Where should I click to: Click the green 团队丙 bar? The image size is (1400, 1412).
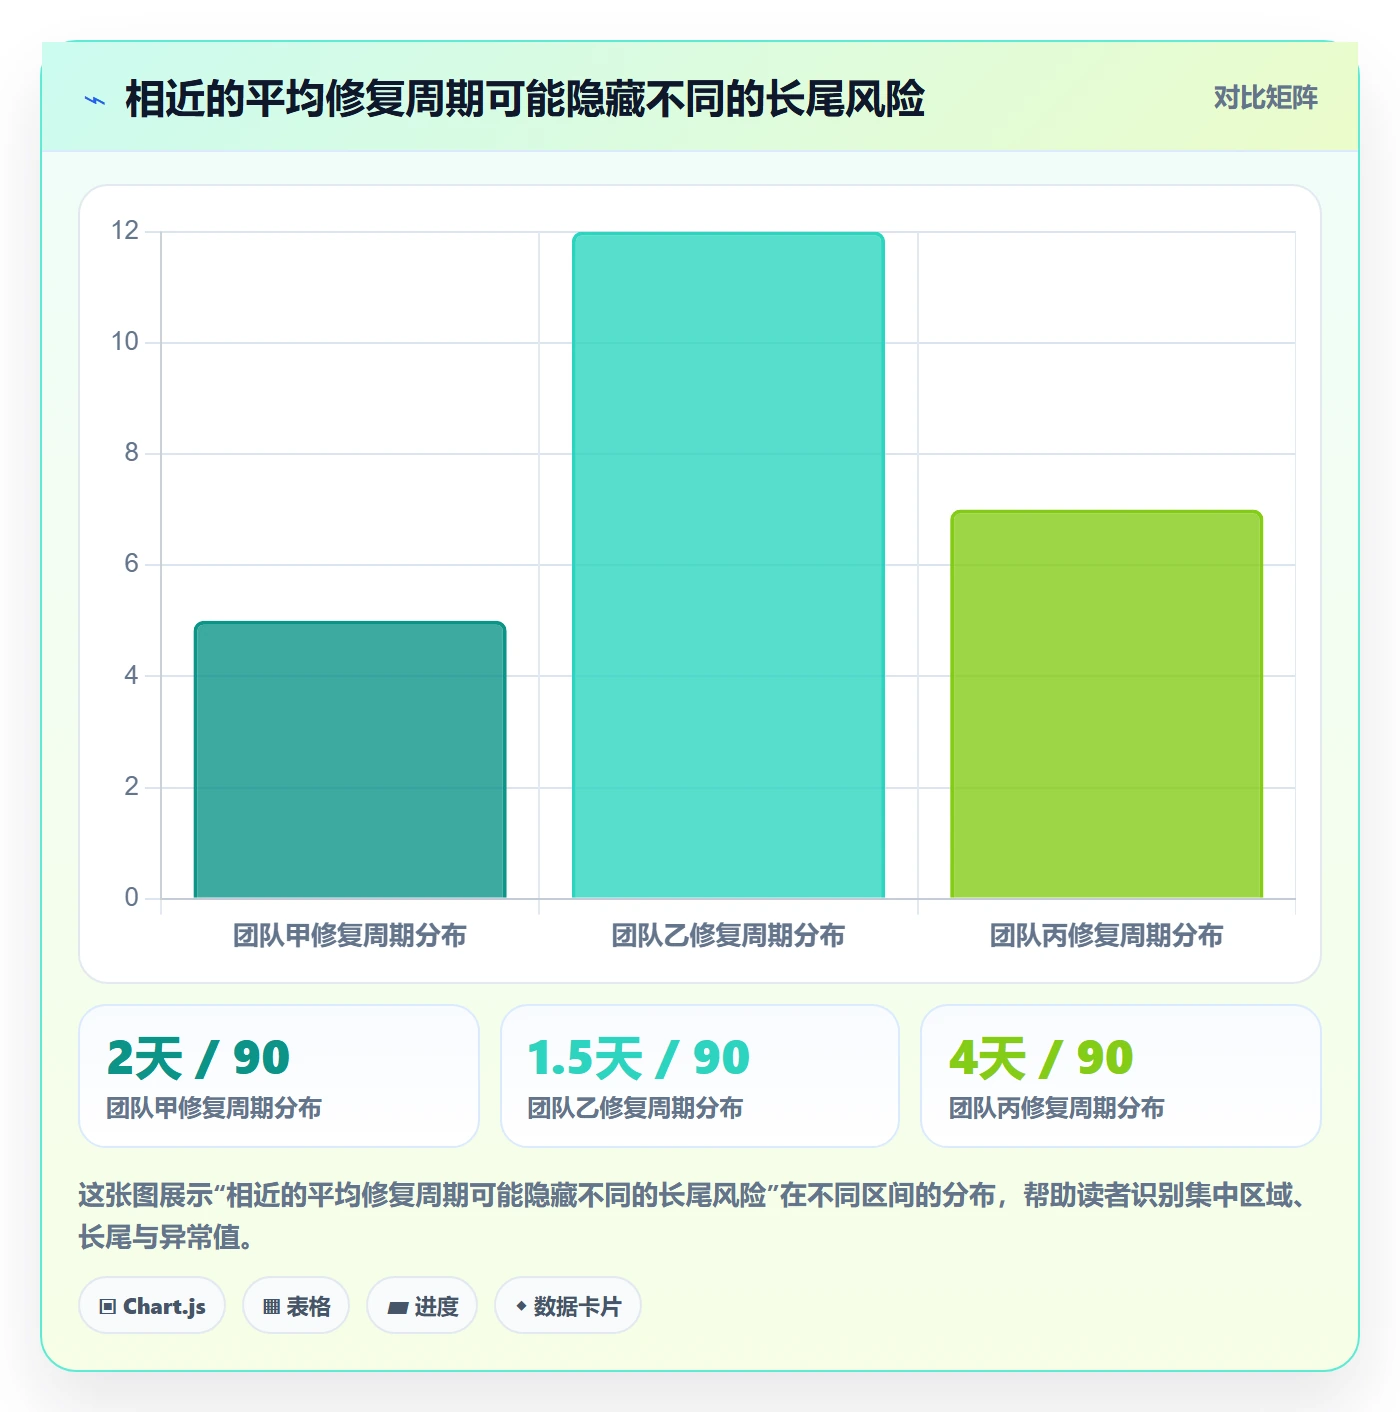point(1106,704)
